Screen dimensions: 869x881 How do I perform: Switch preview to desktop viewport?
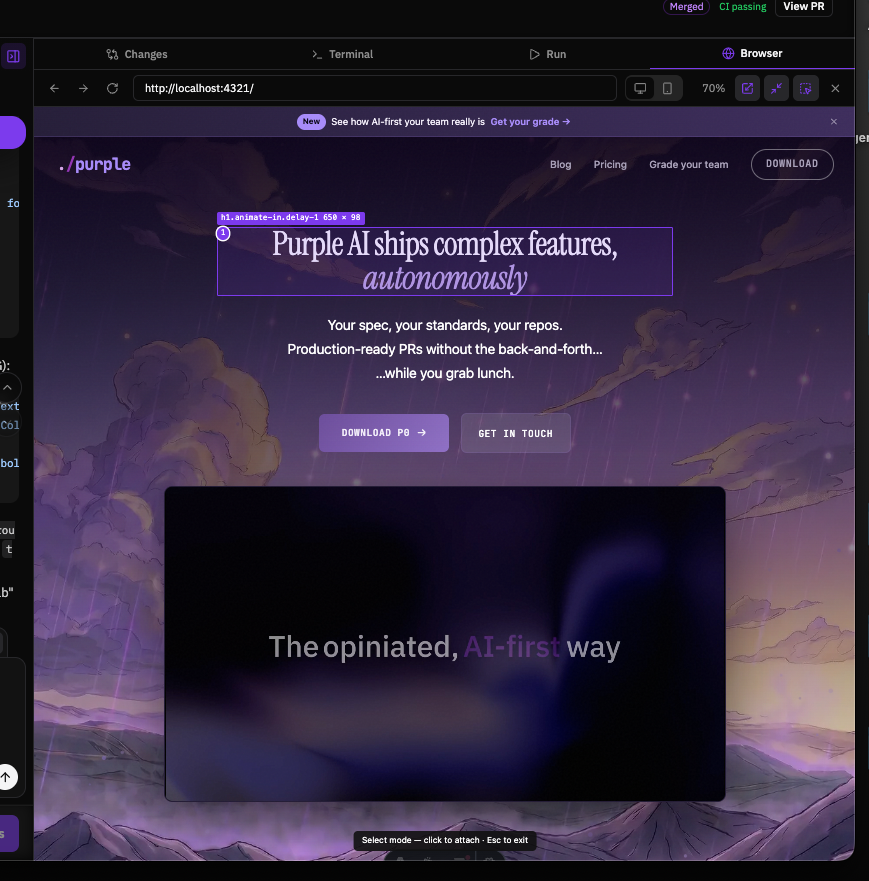click(640, 88)
